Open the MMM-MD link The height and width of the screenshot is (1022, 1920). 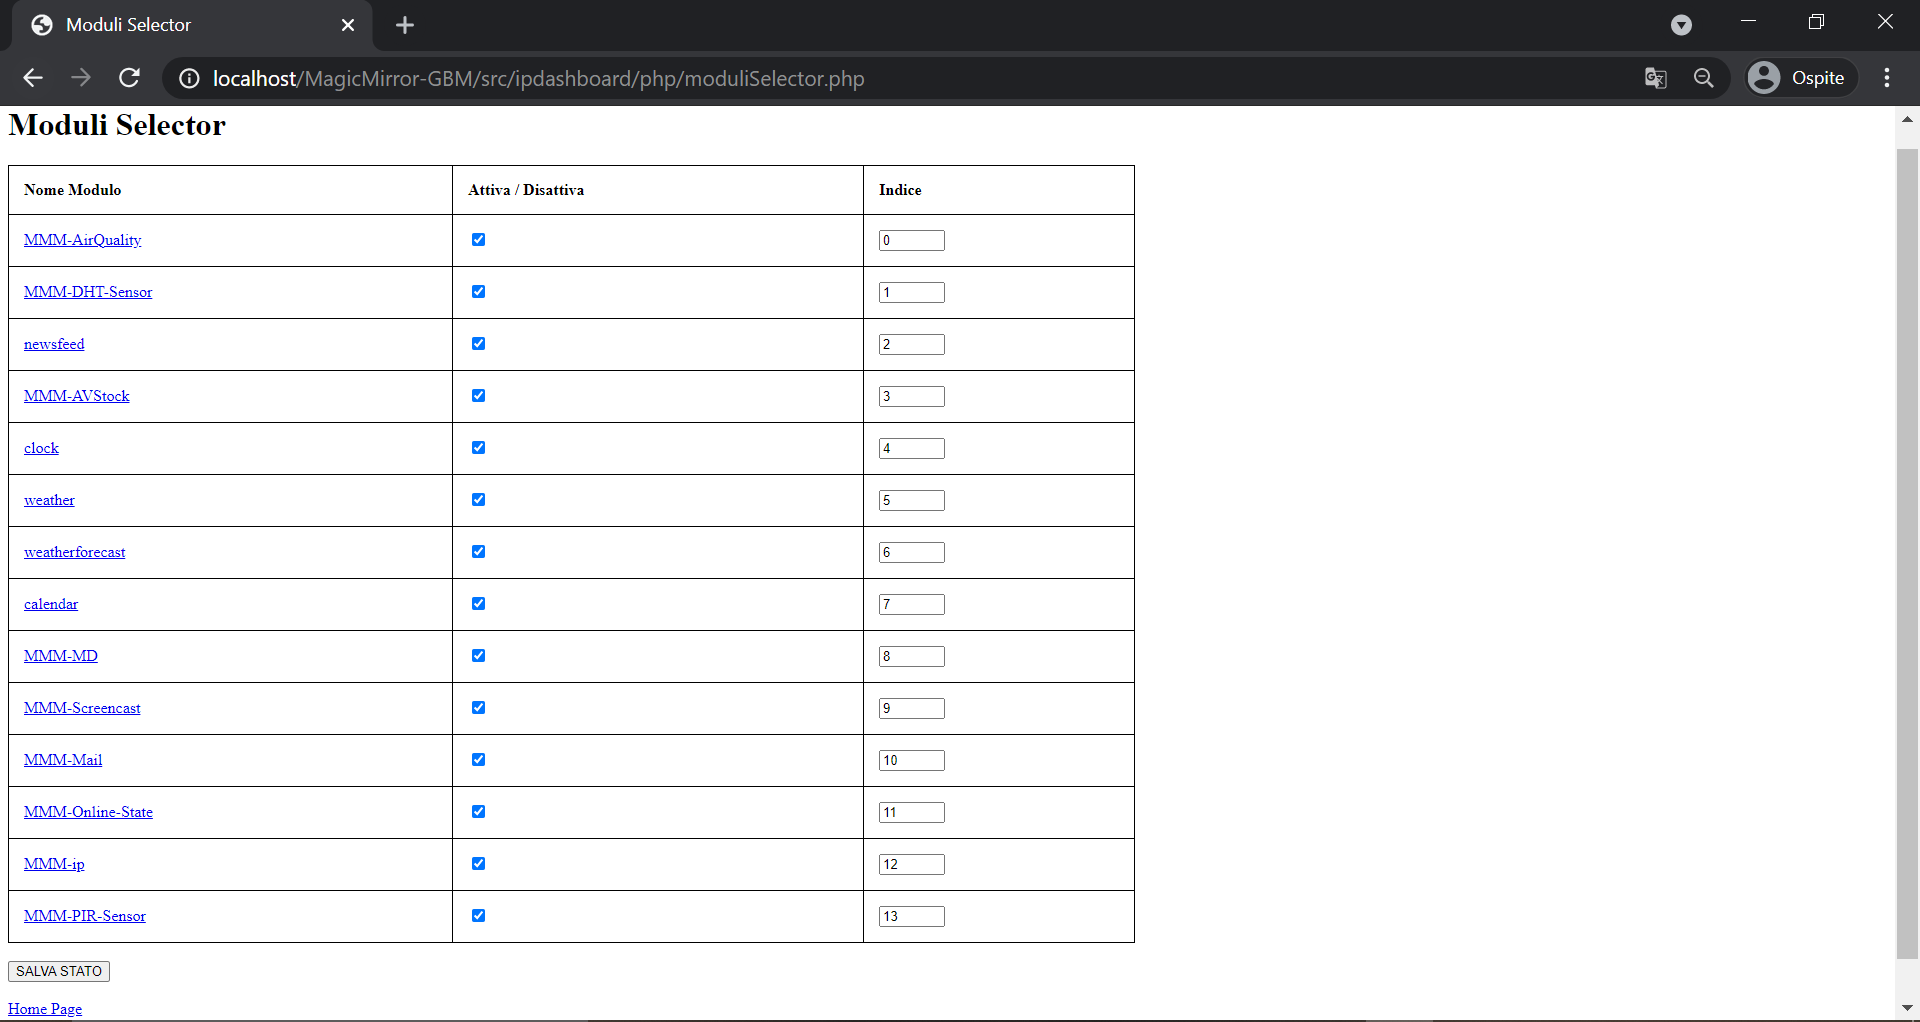pyautogui.click(x=61, y=656)
